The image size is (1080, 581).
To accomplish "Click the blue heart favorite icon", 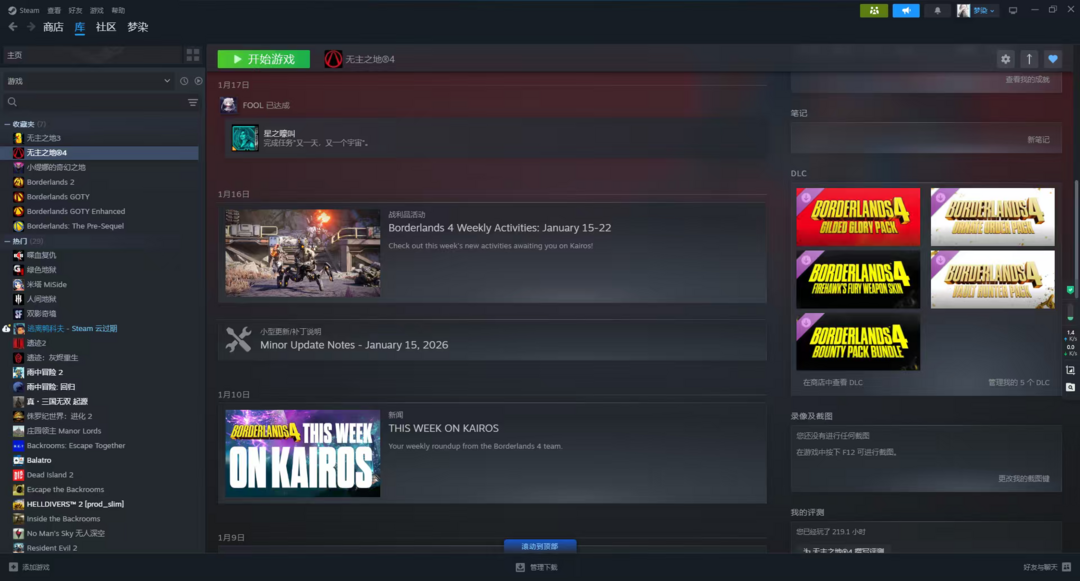I will tap(1052, 59).
